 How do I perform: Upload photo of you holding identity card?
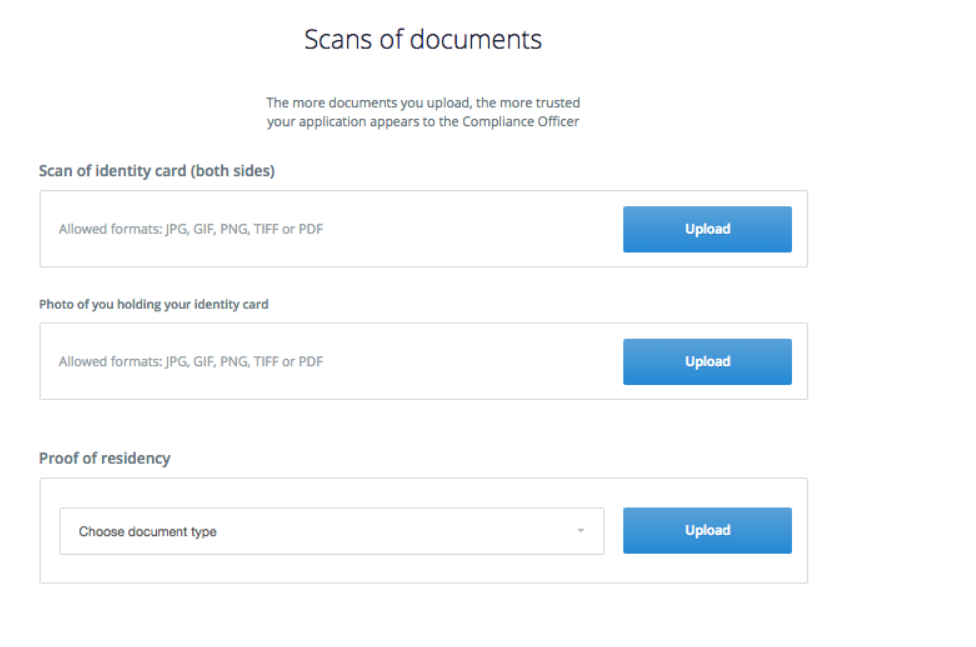(707, 362)
